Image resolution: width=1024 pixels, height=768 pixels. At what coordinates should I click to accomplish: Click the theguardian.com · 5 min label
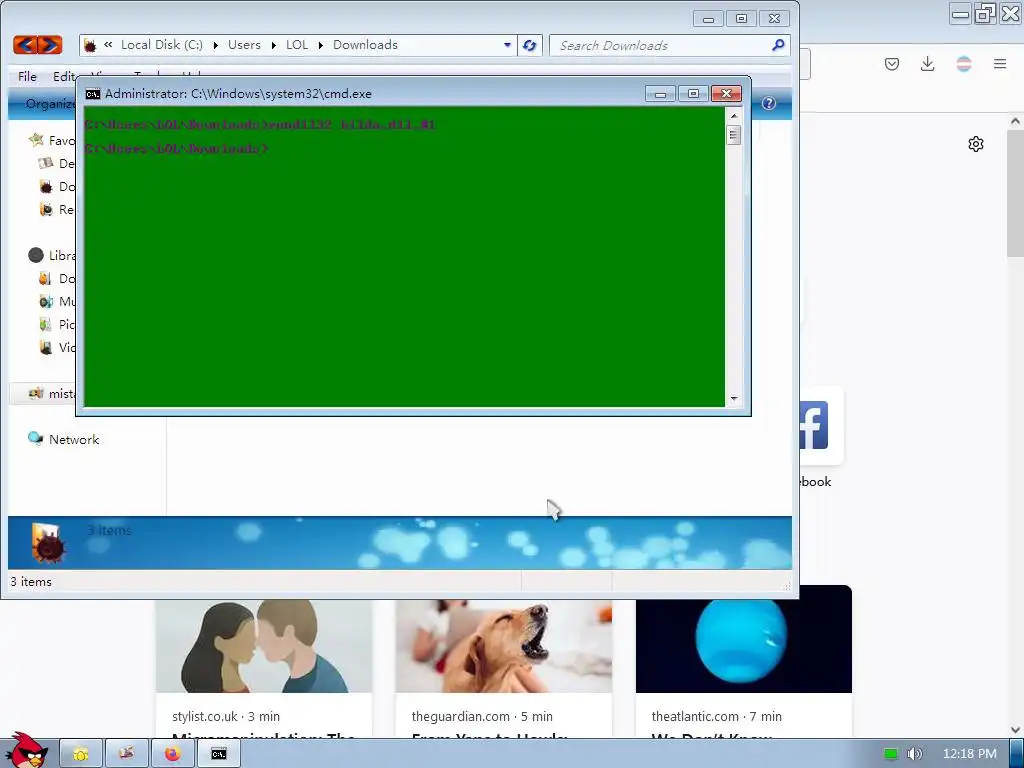[x=482, y=716]
